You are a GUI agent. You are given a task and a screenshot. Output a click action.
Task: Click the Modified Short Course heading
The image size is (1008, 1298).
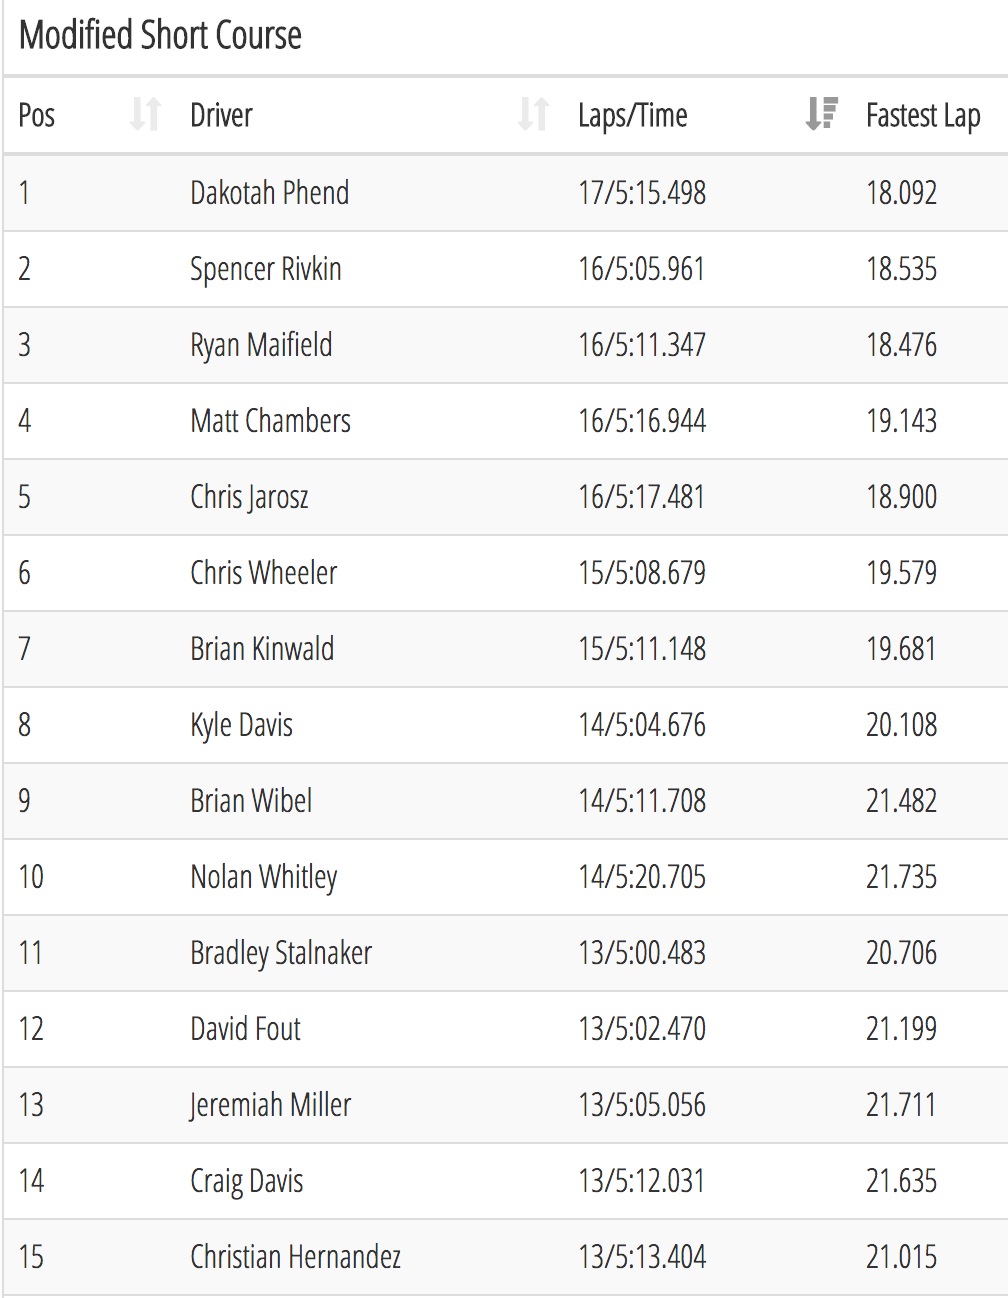coord(160,35)
